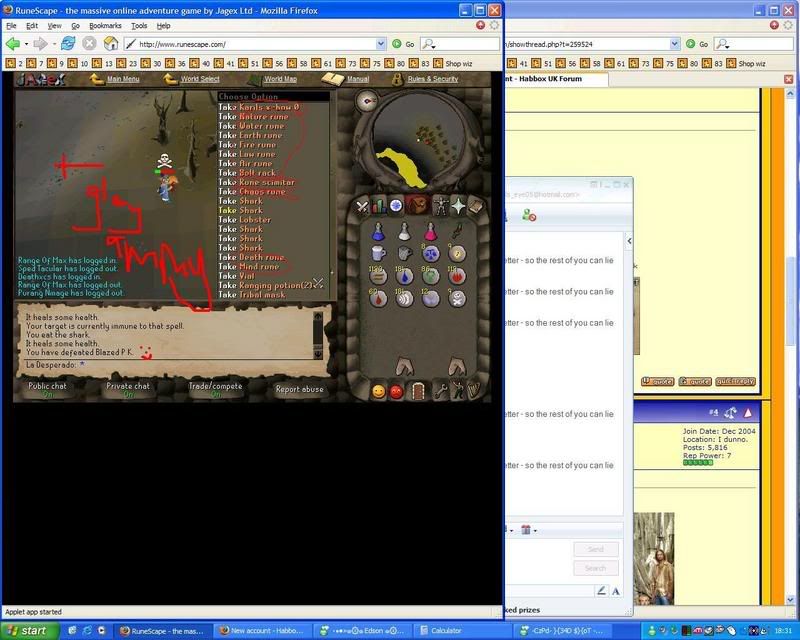Select the blood rune stack in inventory
The height and width of the screenshot is (640, 800).
378,299
